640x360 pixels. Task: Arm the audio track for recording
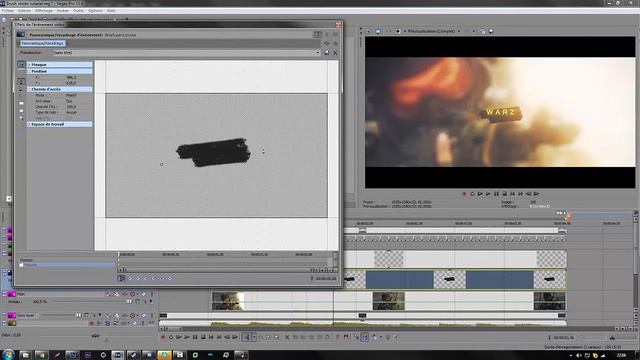click(91, 323)
